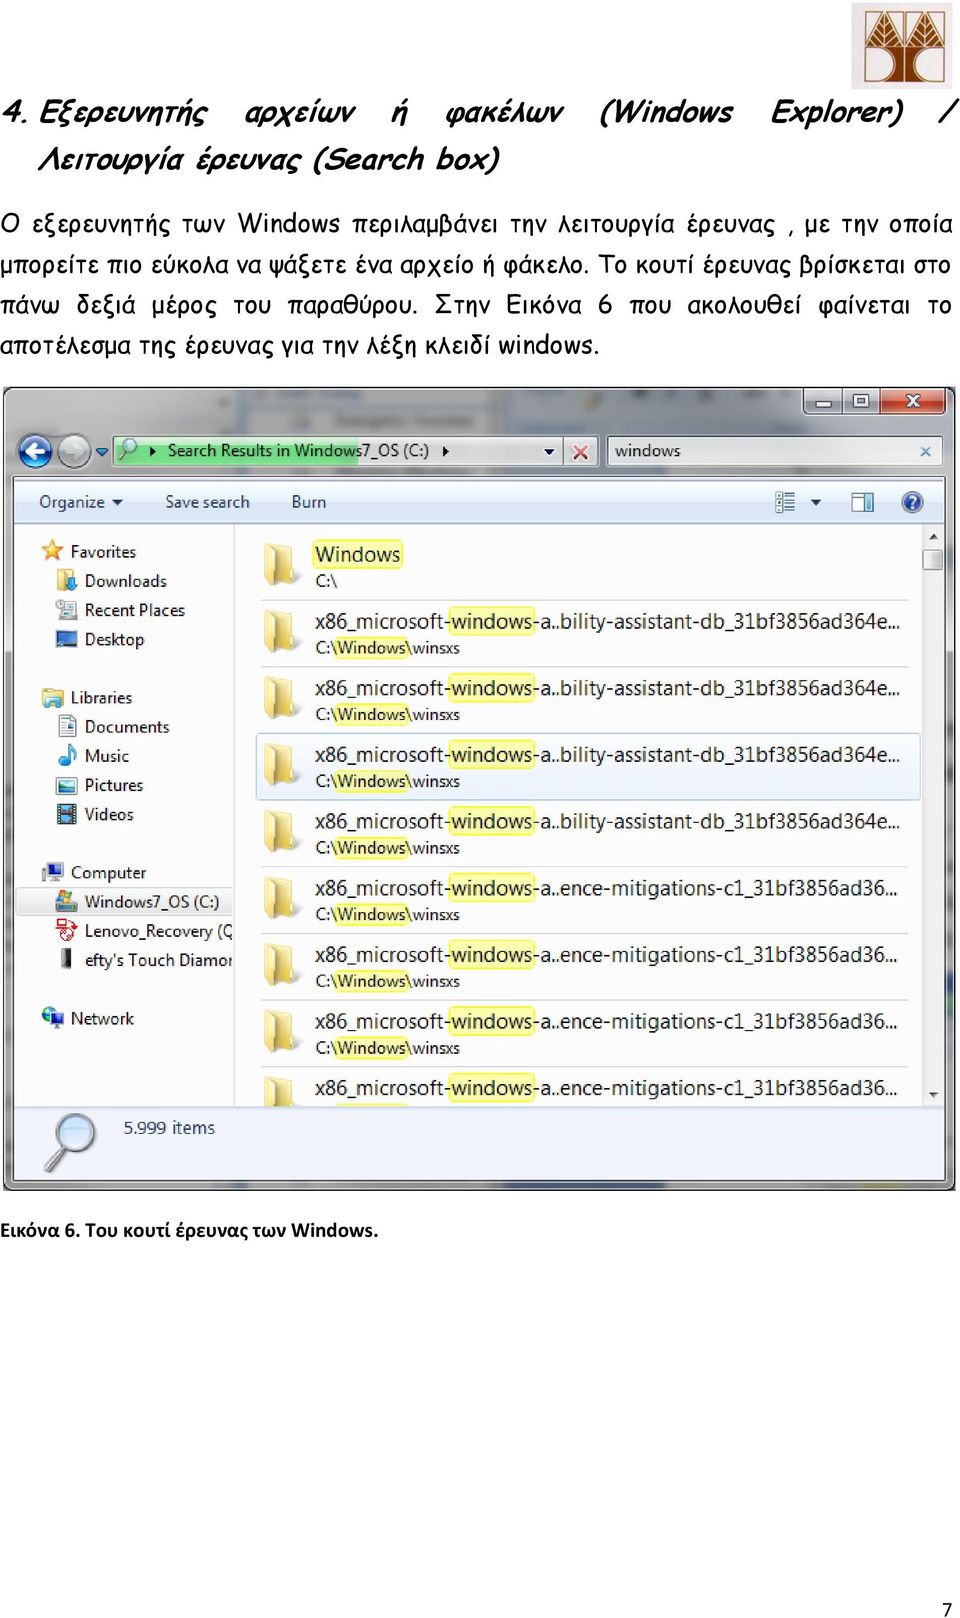Viewport: 960px width, 1618px height.
Task: Click the Windows result folder icon
Action: pos(281,565)
